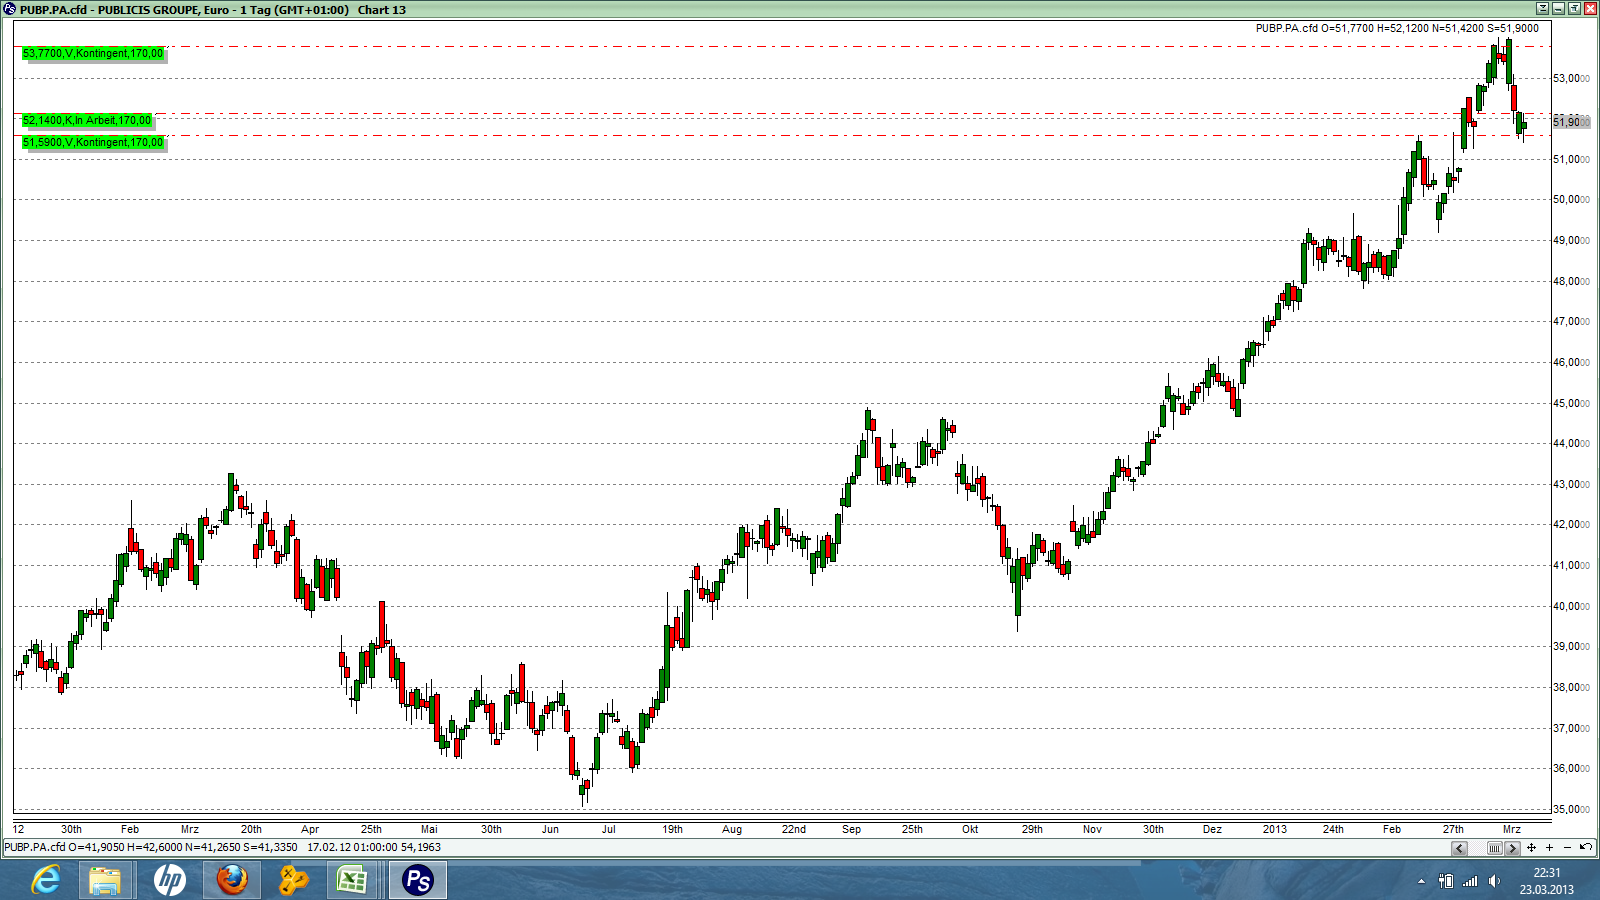This screenshot has width=1600, height=900.
Task: Click the status bar quote readout
Action: 222,847
